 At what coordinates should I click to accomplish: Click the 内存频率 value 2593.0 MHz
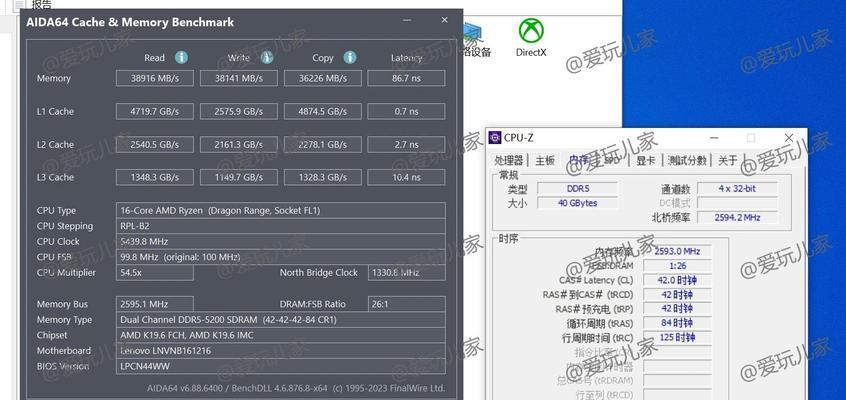tap(677, 252)
